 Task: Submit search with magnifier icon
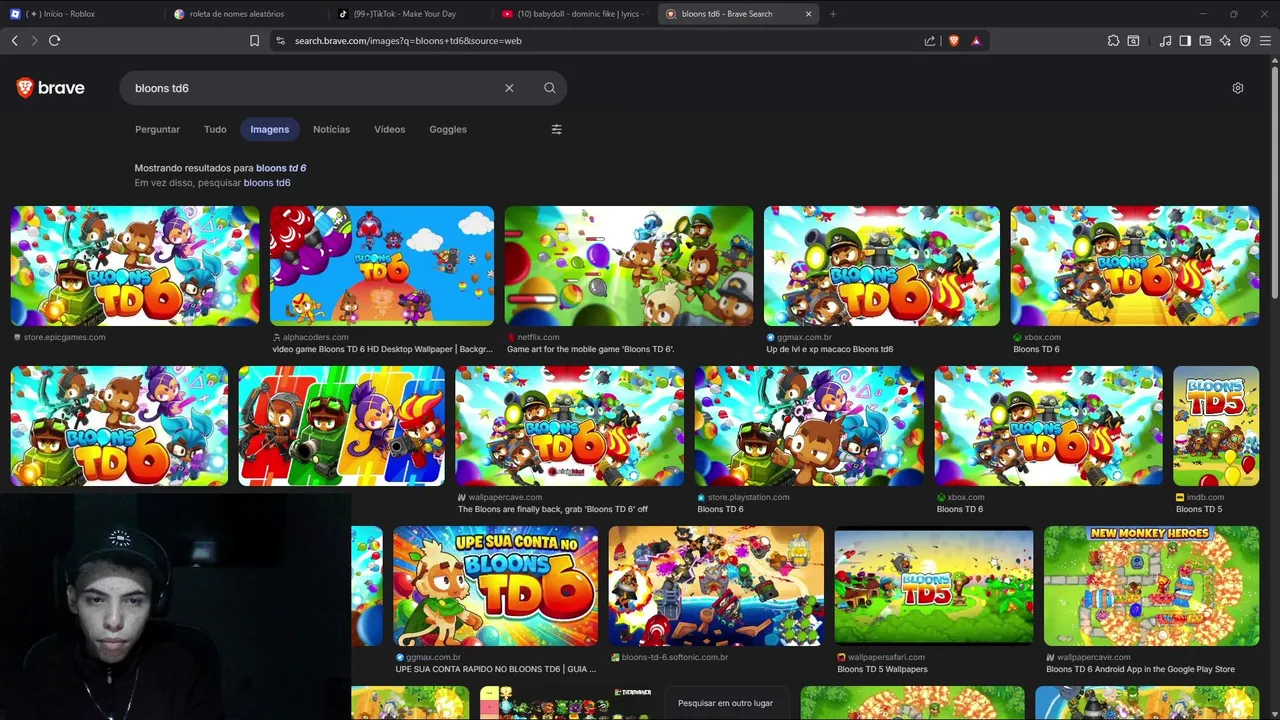[x=550, y=88]
